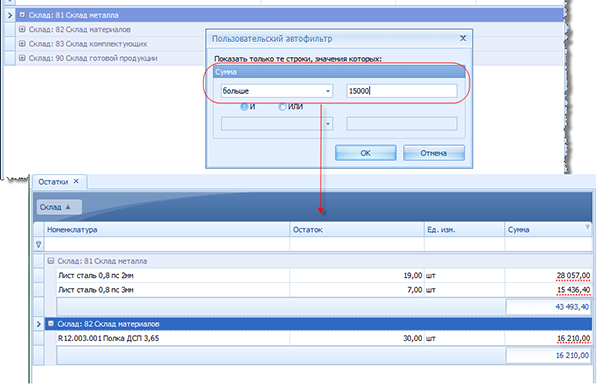
Task: Click the group total 43 493,40
Action: tap(549, 307)
